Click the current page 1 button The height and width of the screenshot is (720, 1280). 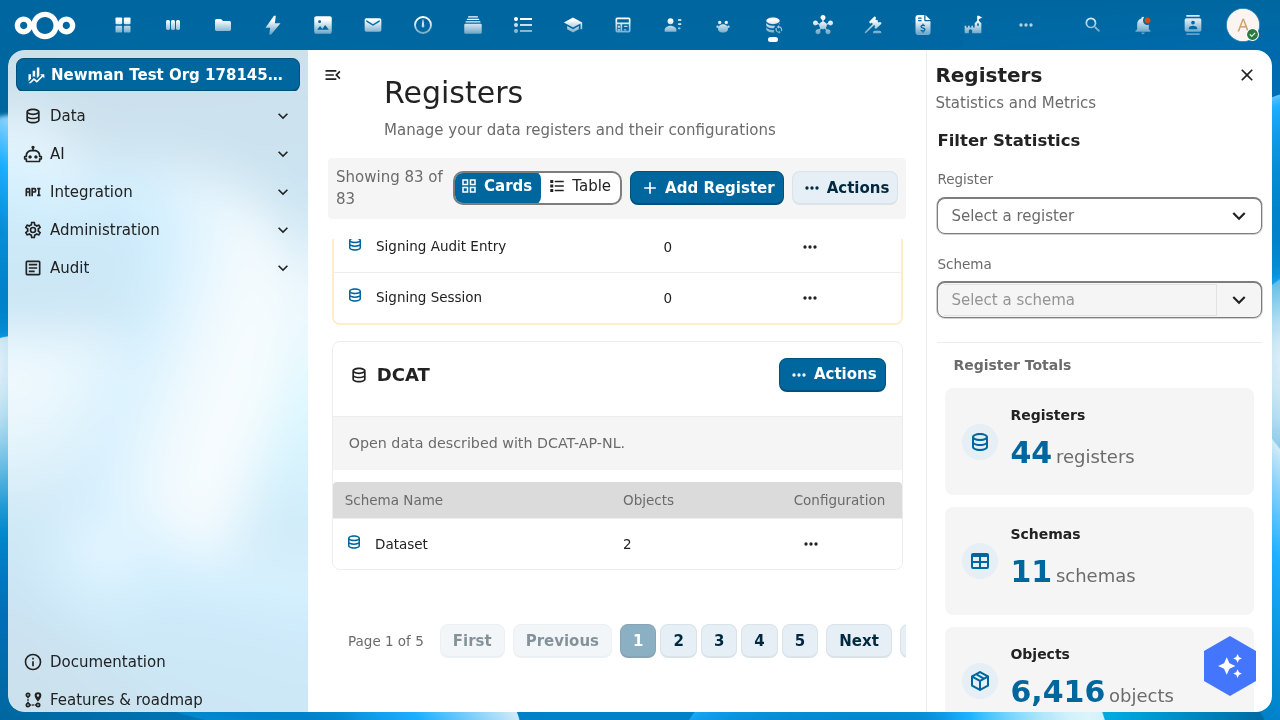(x=638, y=641)
